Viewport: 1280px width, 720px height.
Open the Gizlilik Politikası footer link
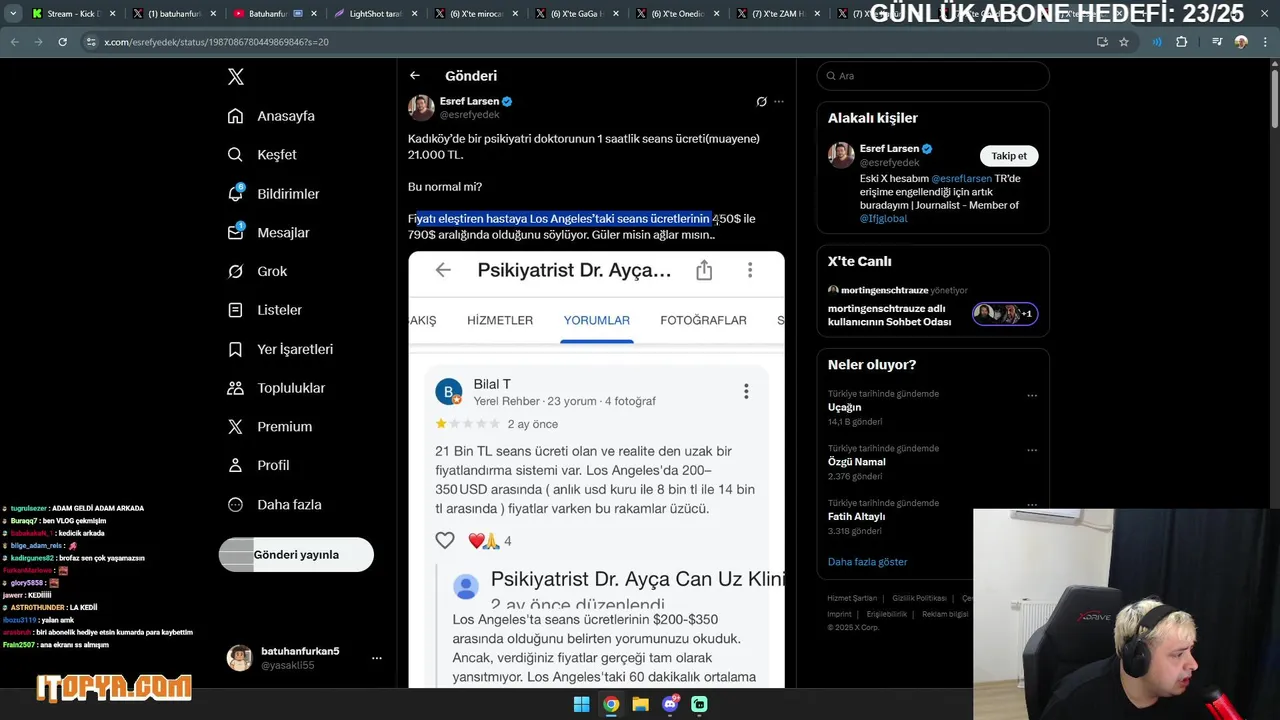point(919,598)
